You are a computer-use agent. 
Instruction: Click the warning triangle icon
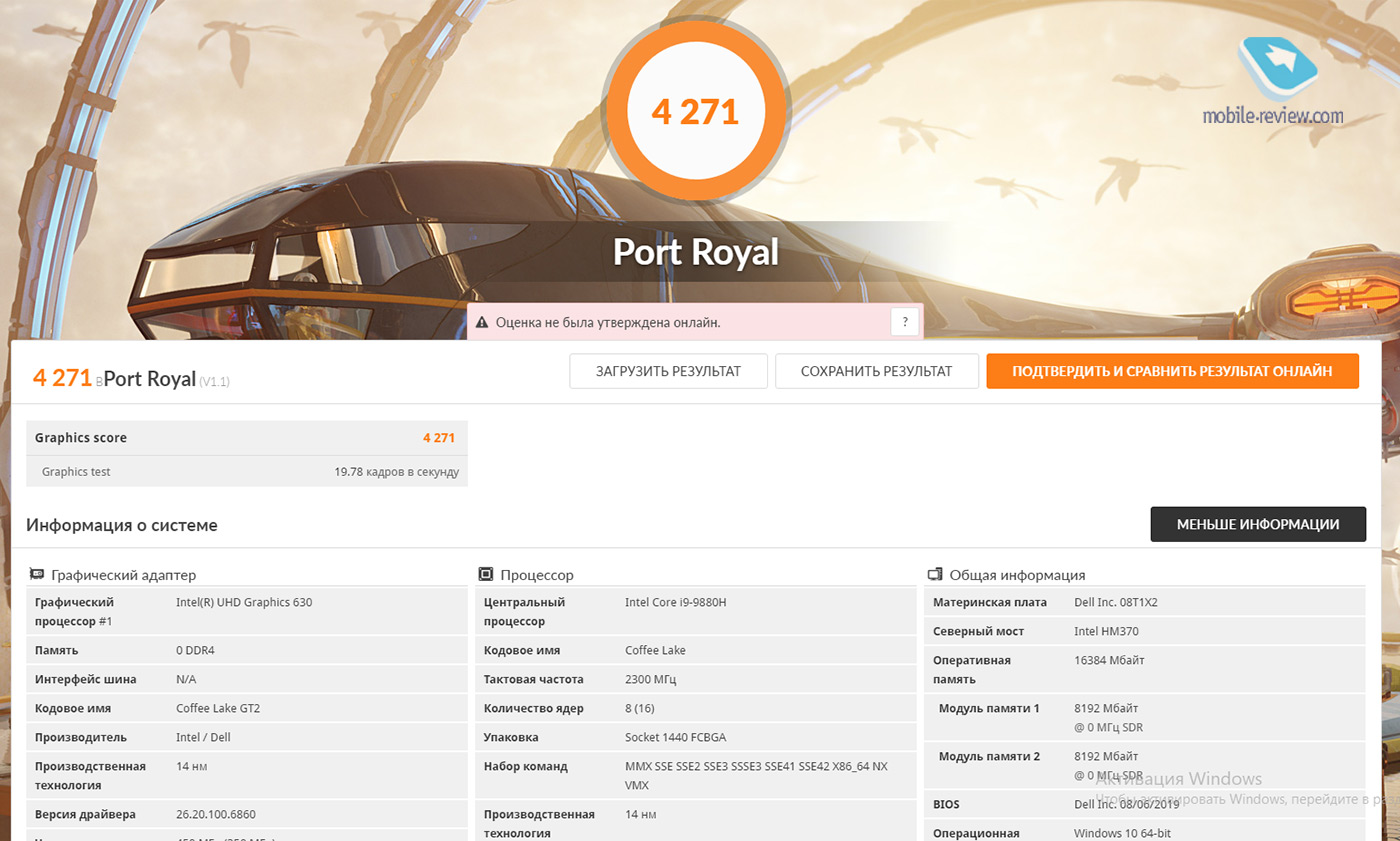pos(481,323)
